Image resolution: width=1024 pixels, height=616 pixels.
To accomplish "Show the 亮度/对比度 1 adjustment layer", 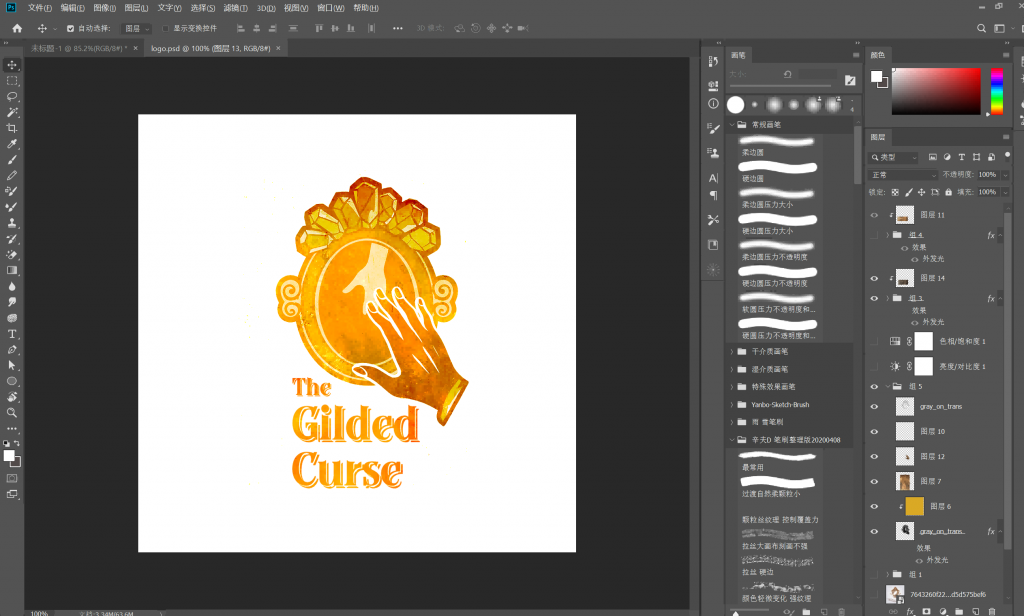I will click(874, 366).
